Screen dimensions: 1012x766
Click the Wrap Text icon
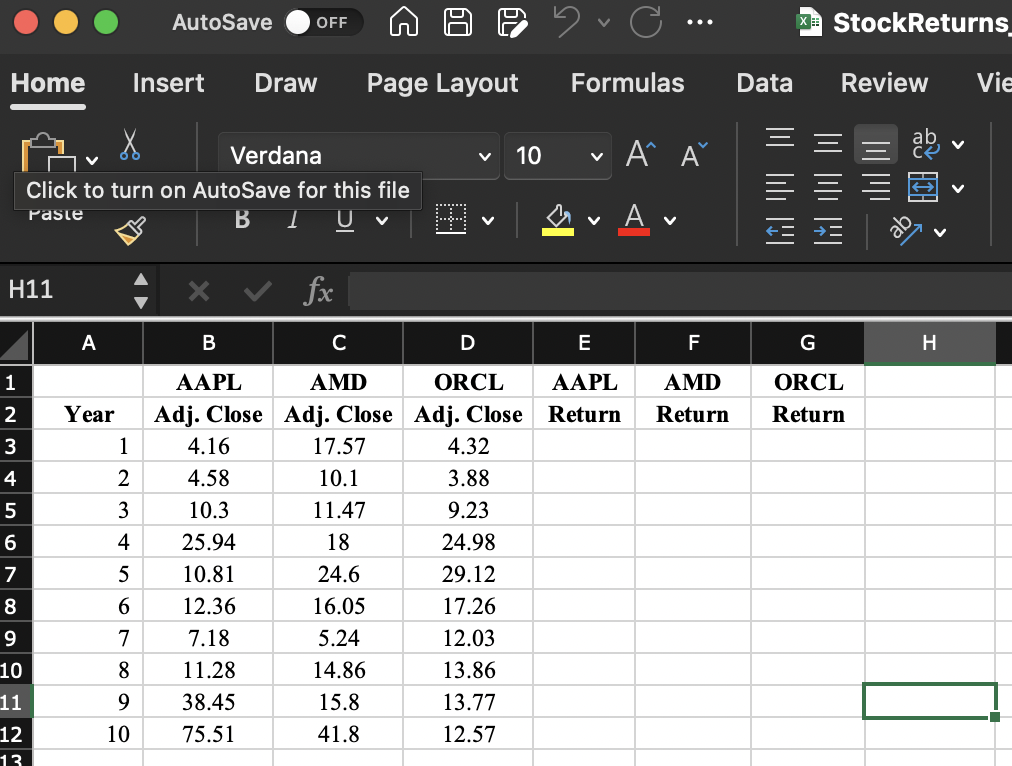[x=925, y=144]
